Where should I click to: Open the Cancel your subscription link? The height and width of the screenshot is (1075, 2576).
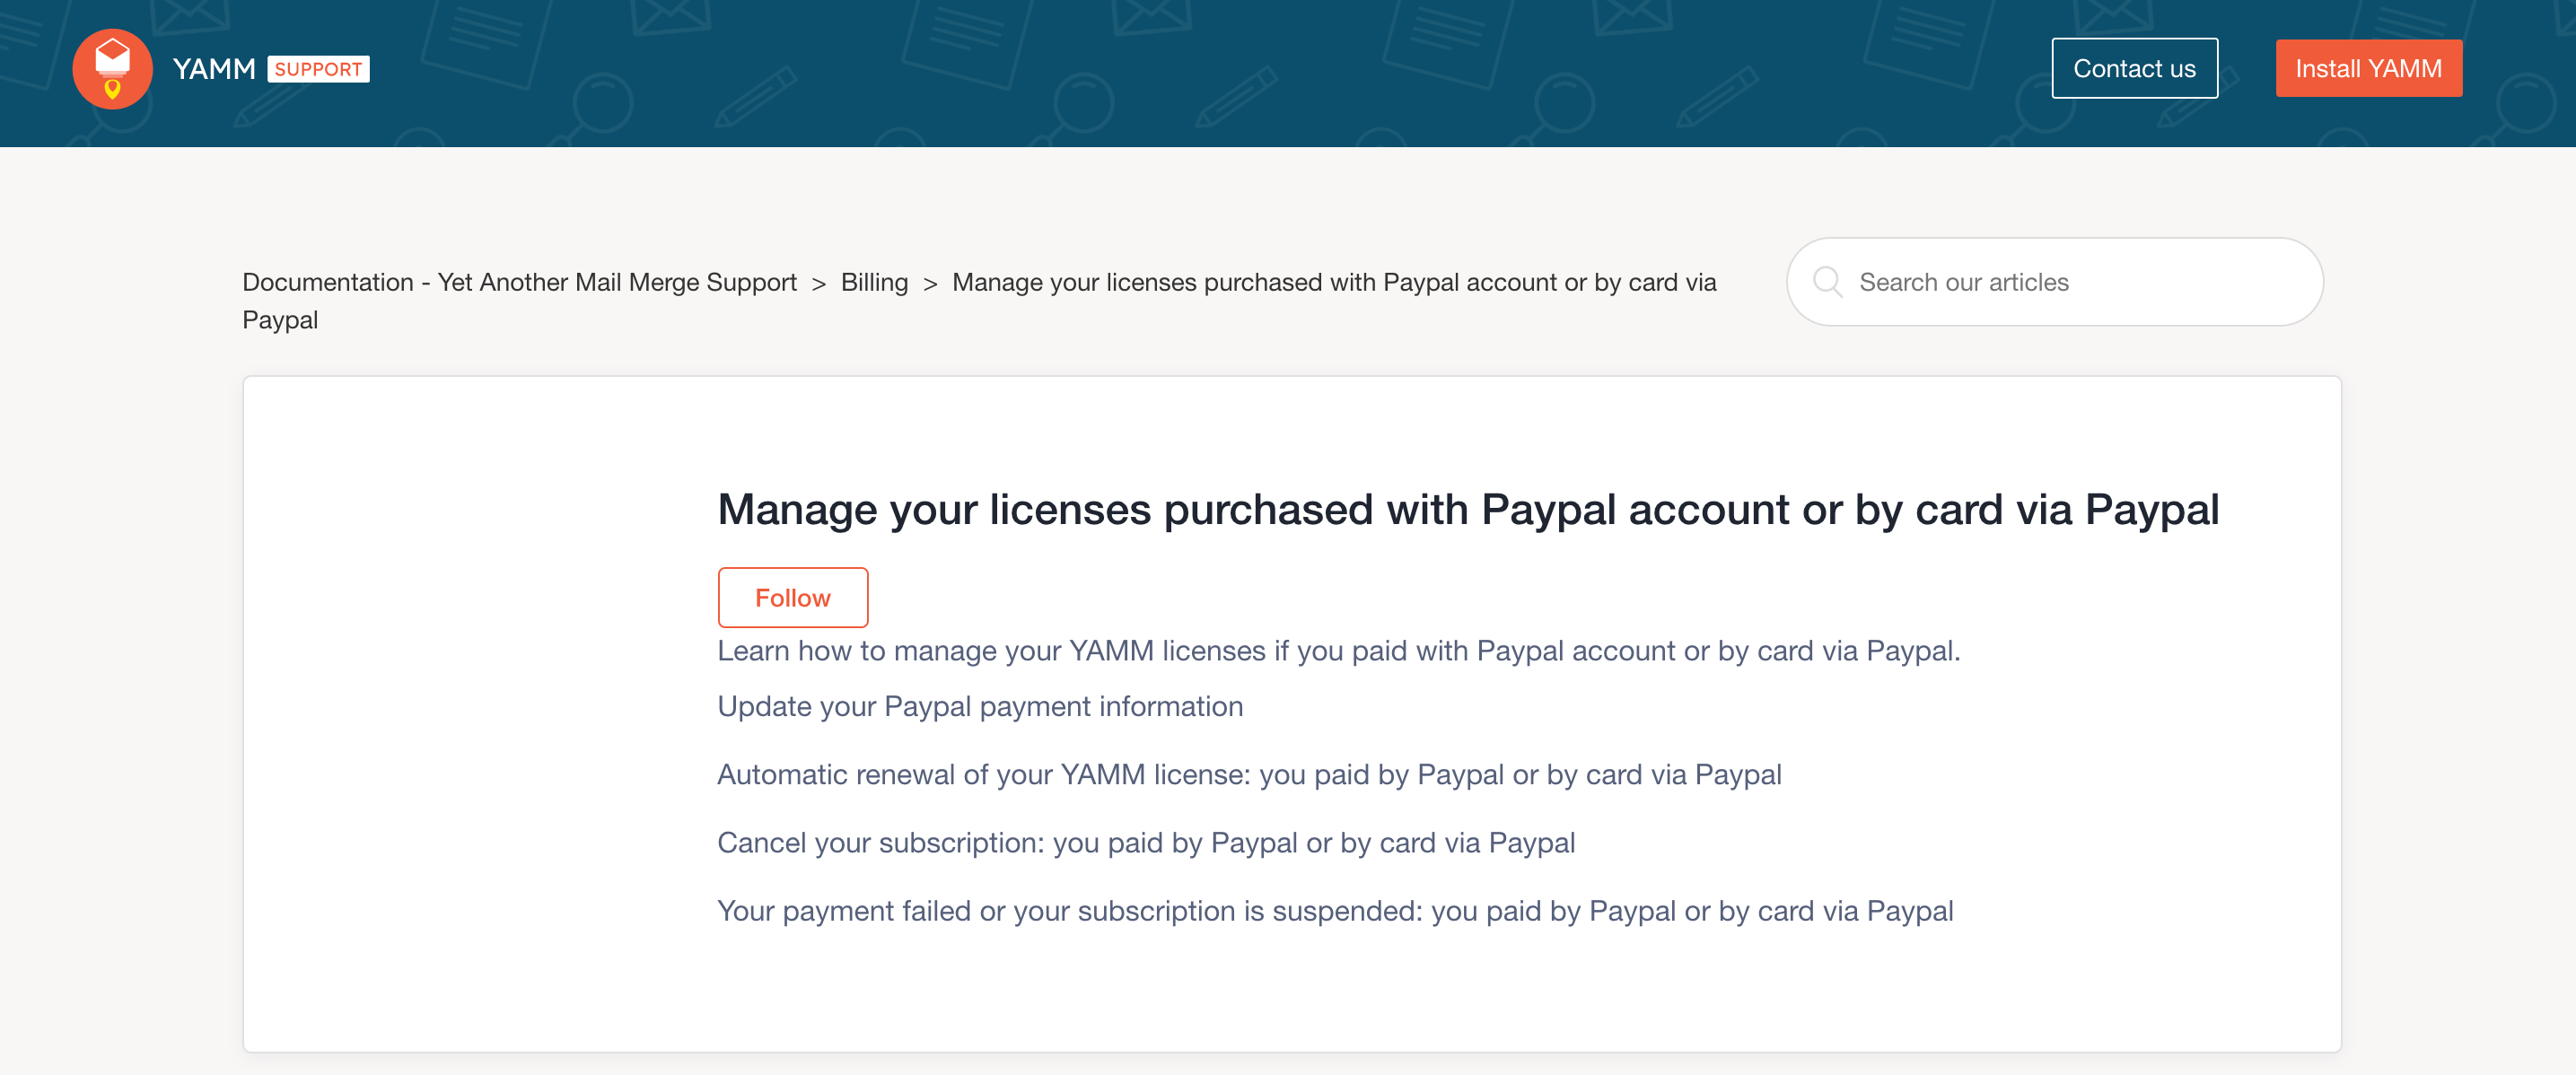pyautogui.click(x=1146, y=843)
